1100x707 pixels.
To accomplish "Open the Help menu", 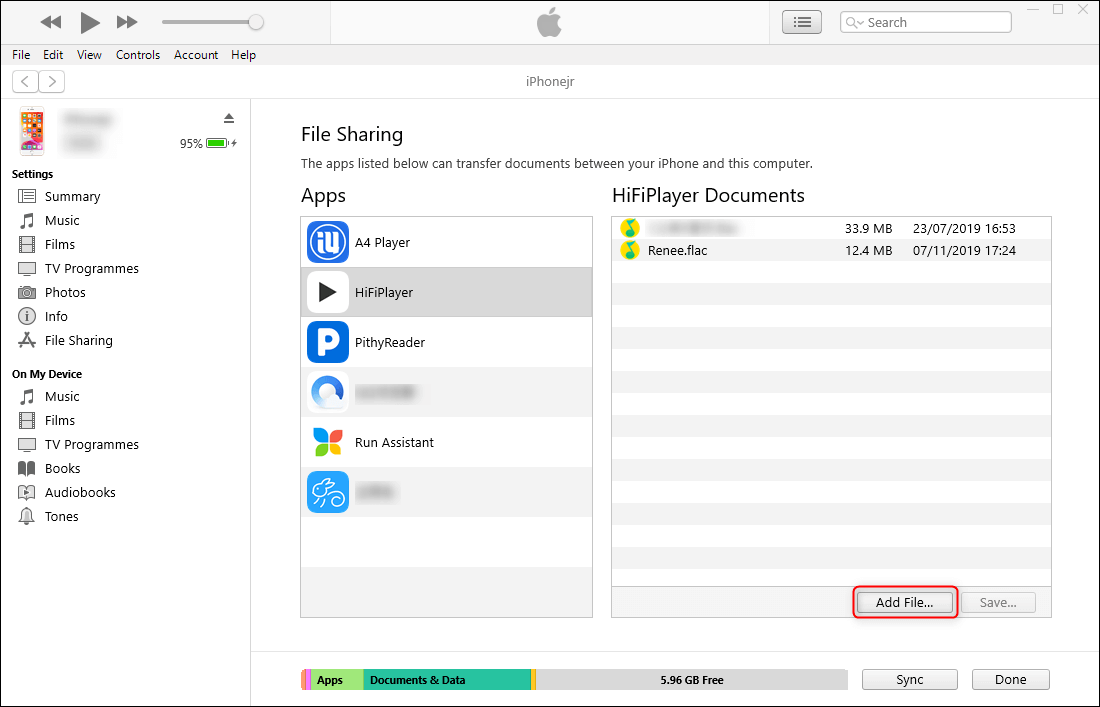I will click(243, 55).
